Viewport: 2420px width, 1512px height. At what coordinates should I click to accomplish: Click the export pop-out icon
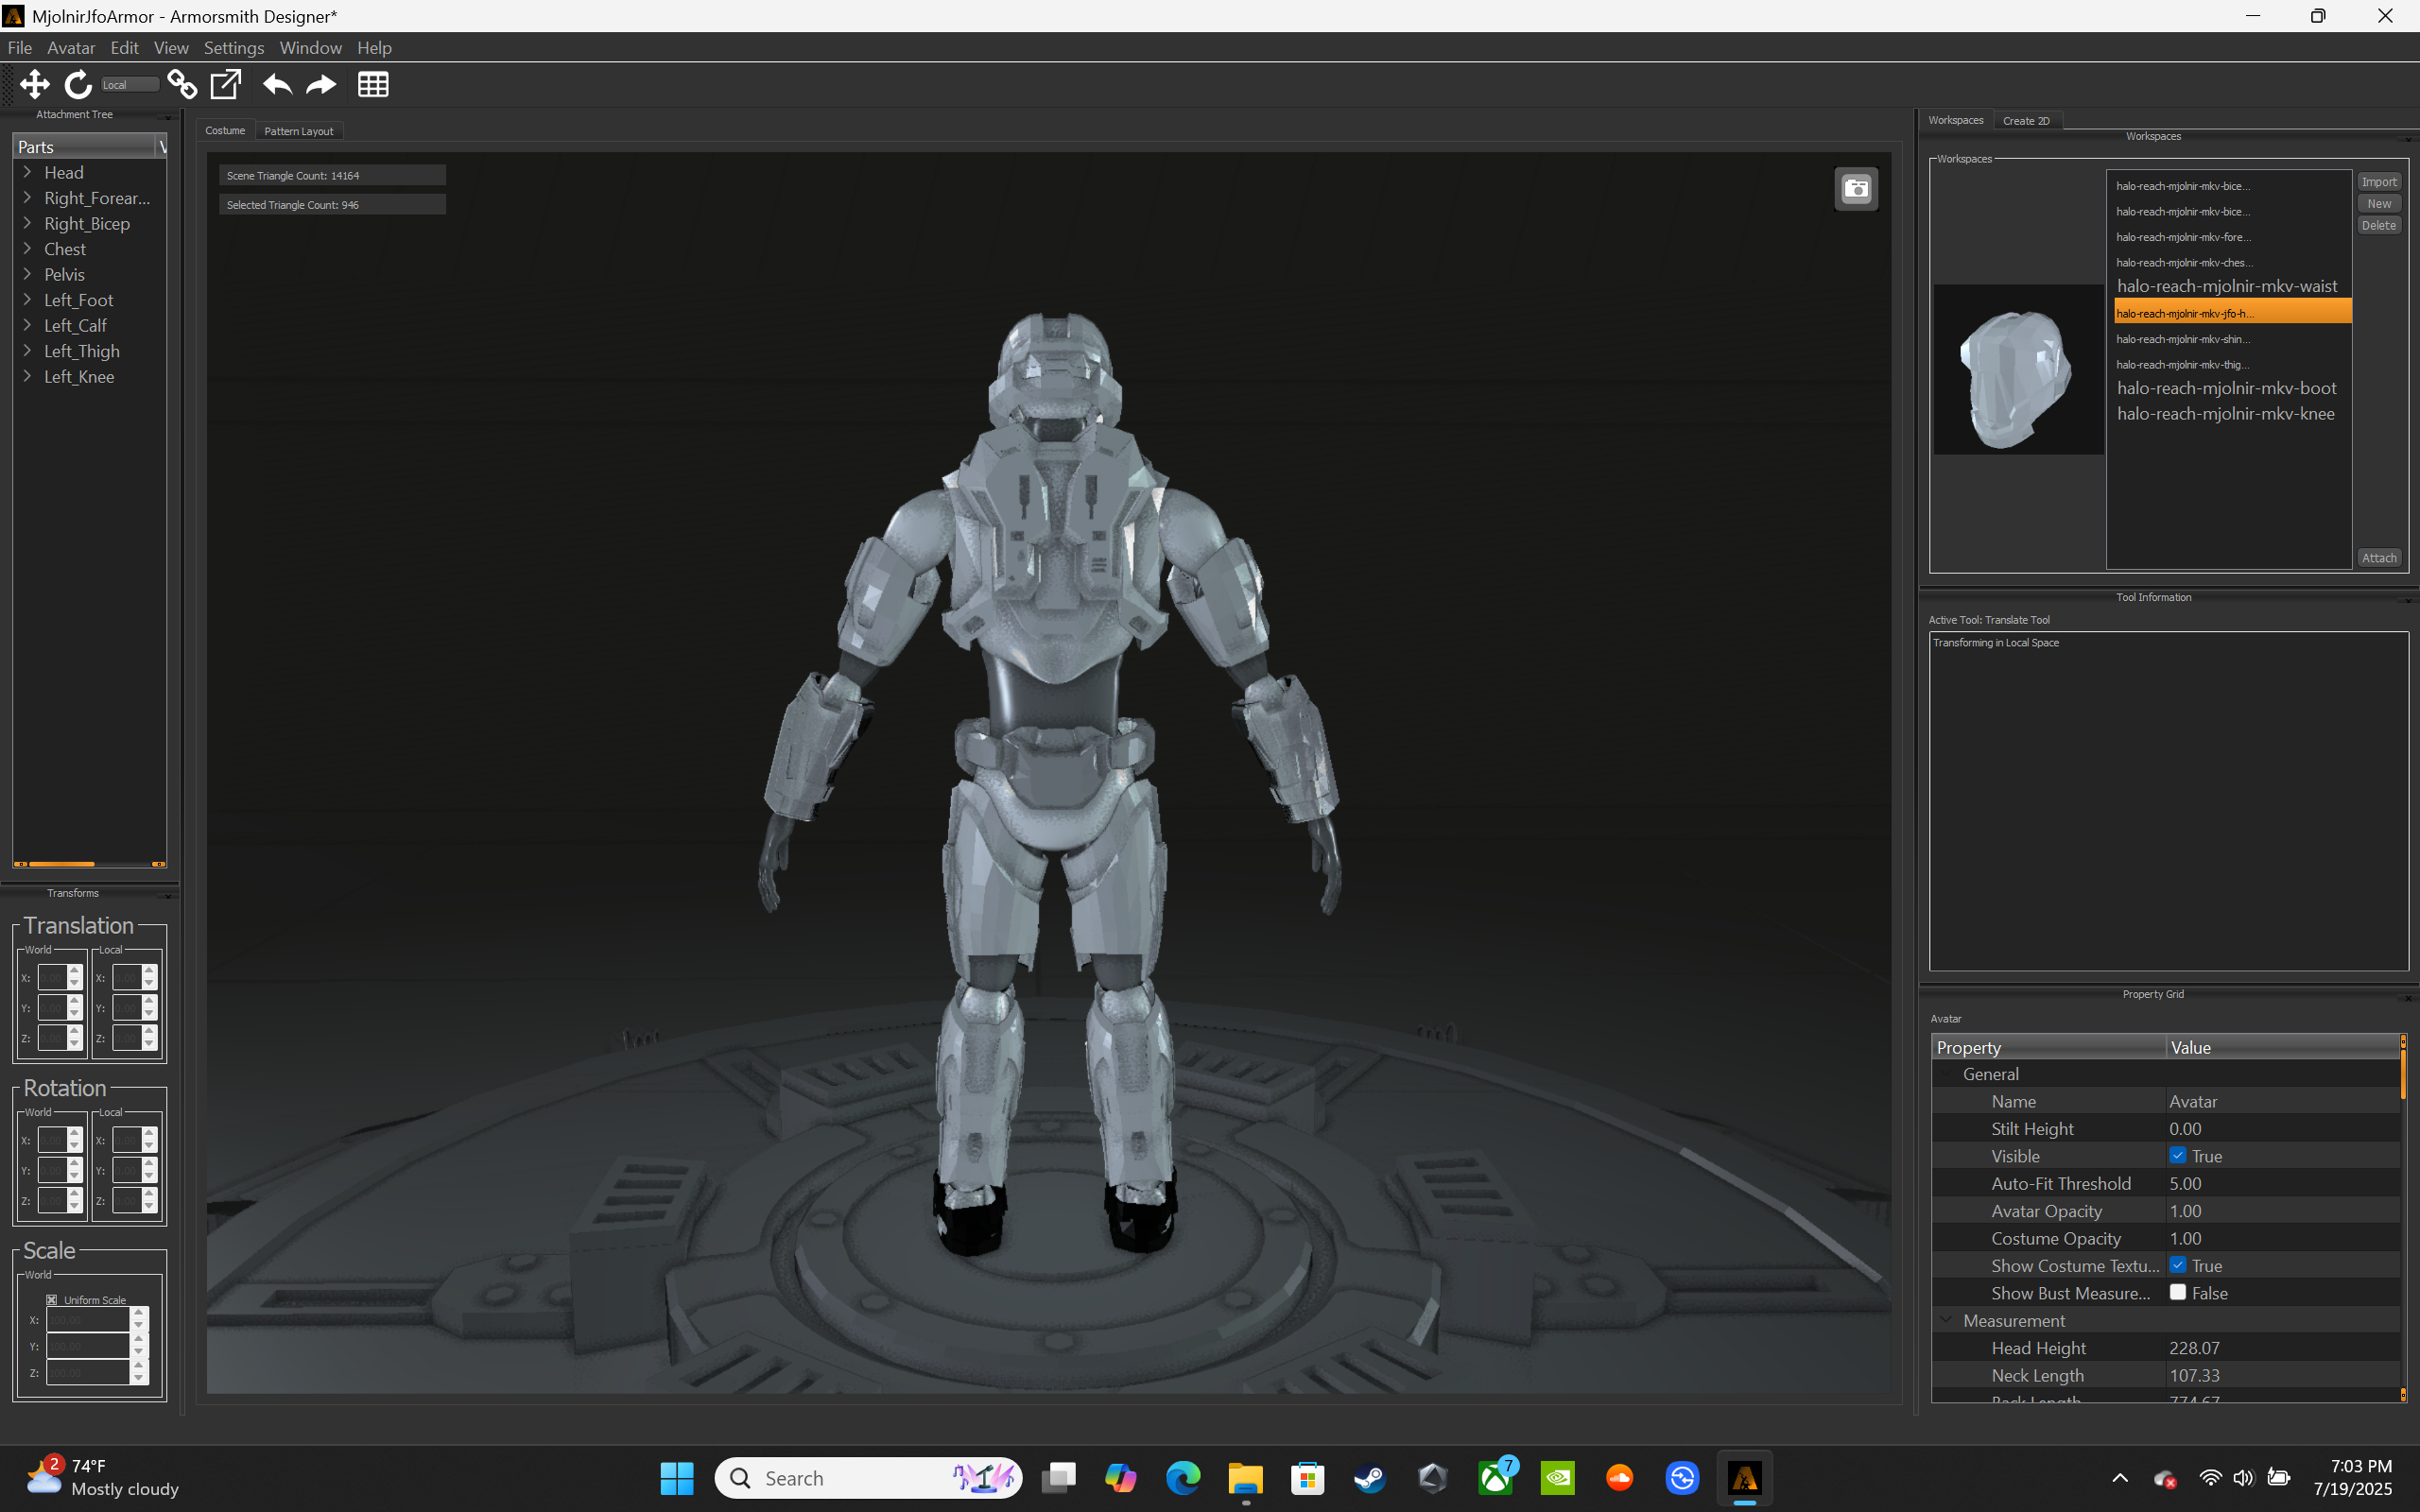pos(226,85)
